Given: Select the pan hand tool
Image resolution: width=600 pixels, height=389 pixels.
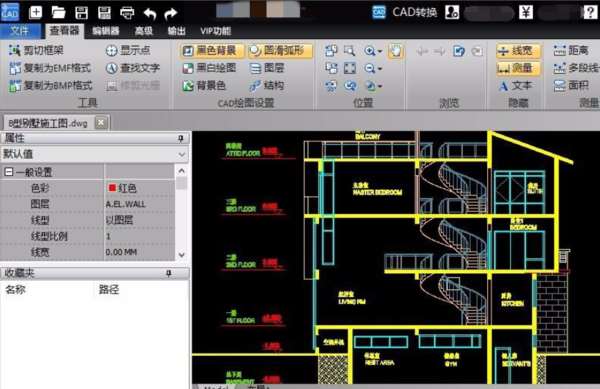Looking at the screenshot, I should [395, 50].
